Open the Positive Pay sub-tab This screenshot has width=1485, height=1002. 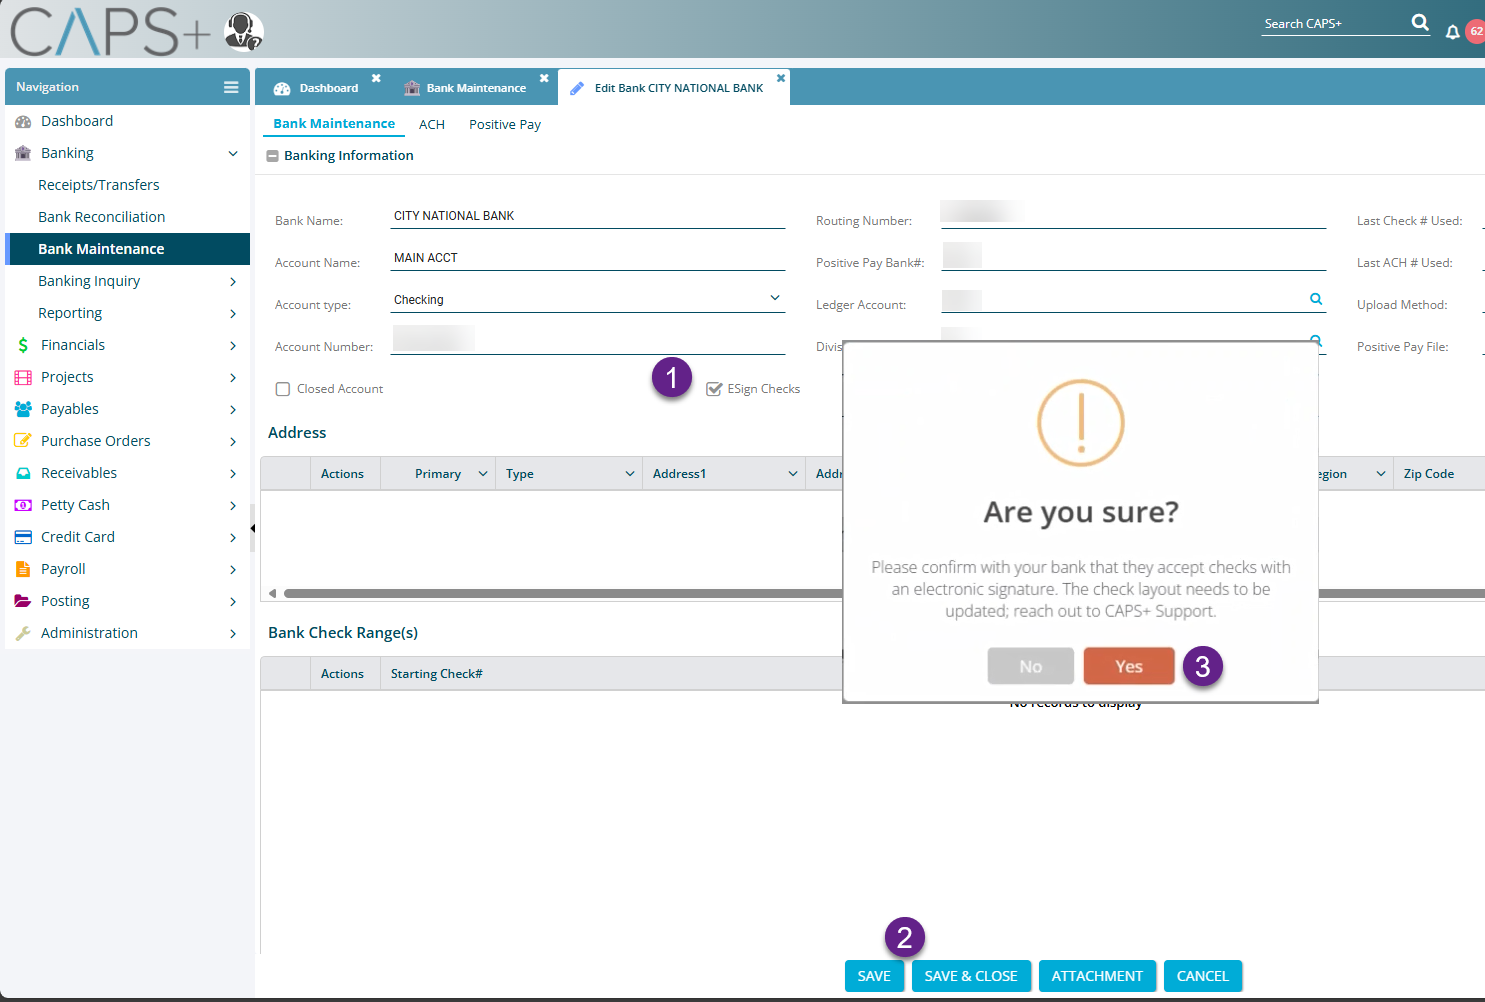pos(505,124)
